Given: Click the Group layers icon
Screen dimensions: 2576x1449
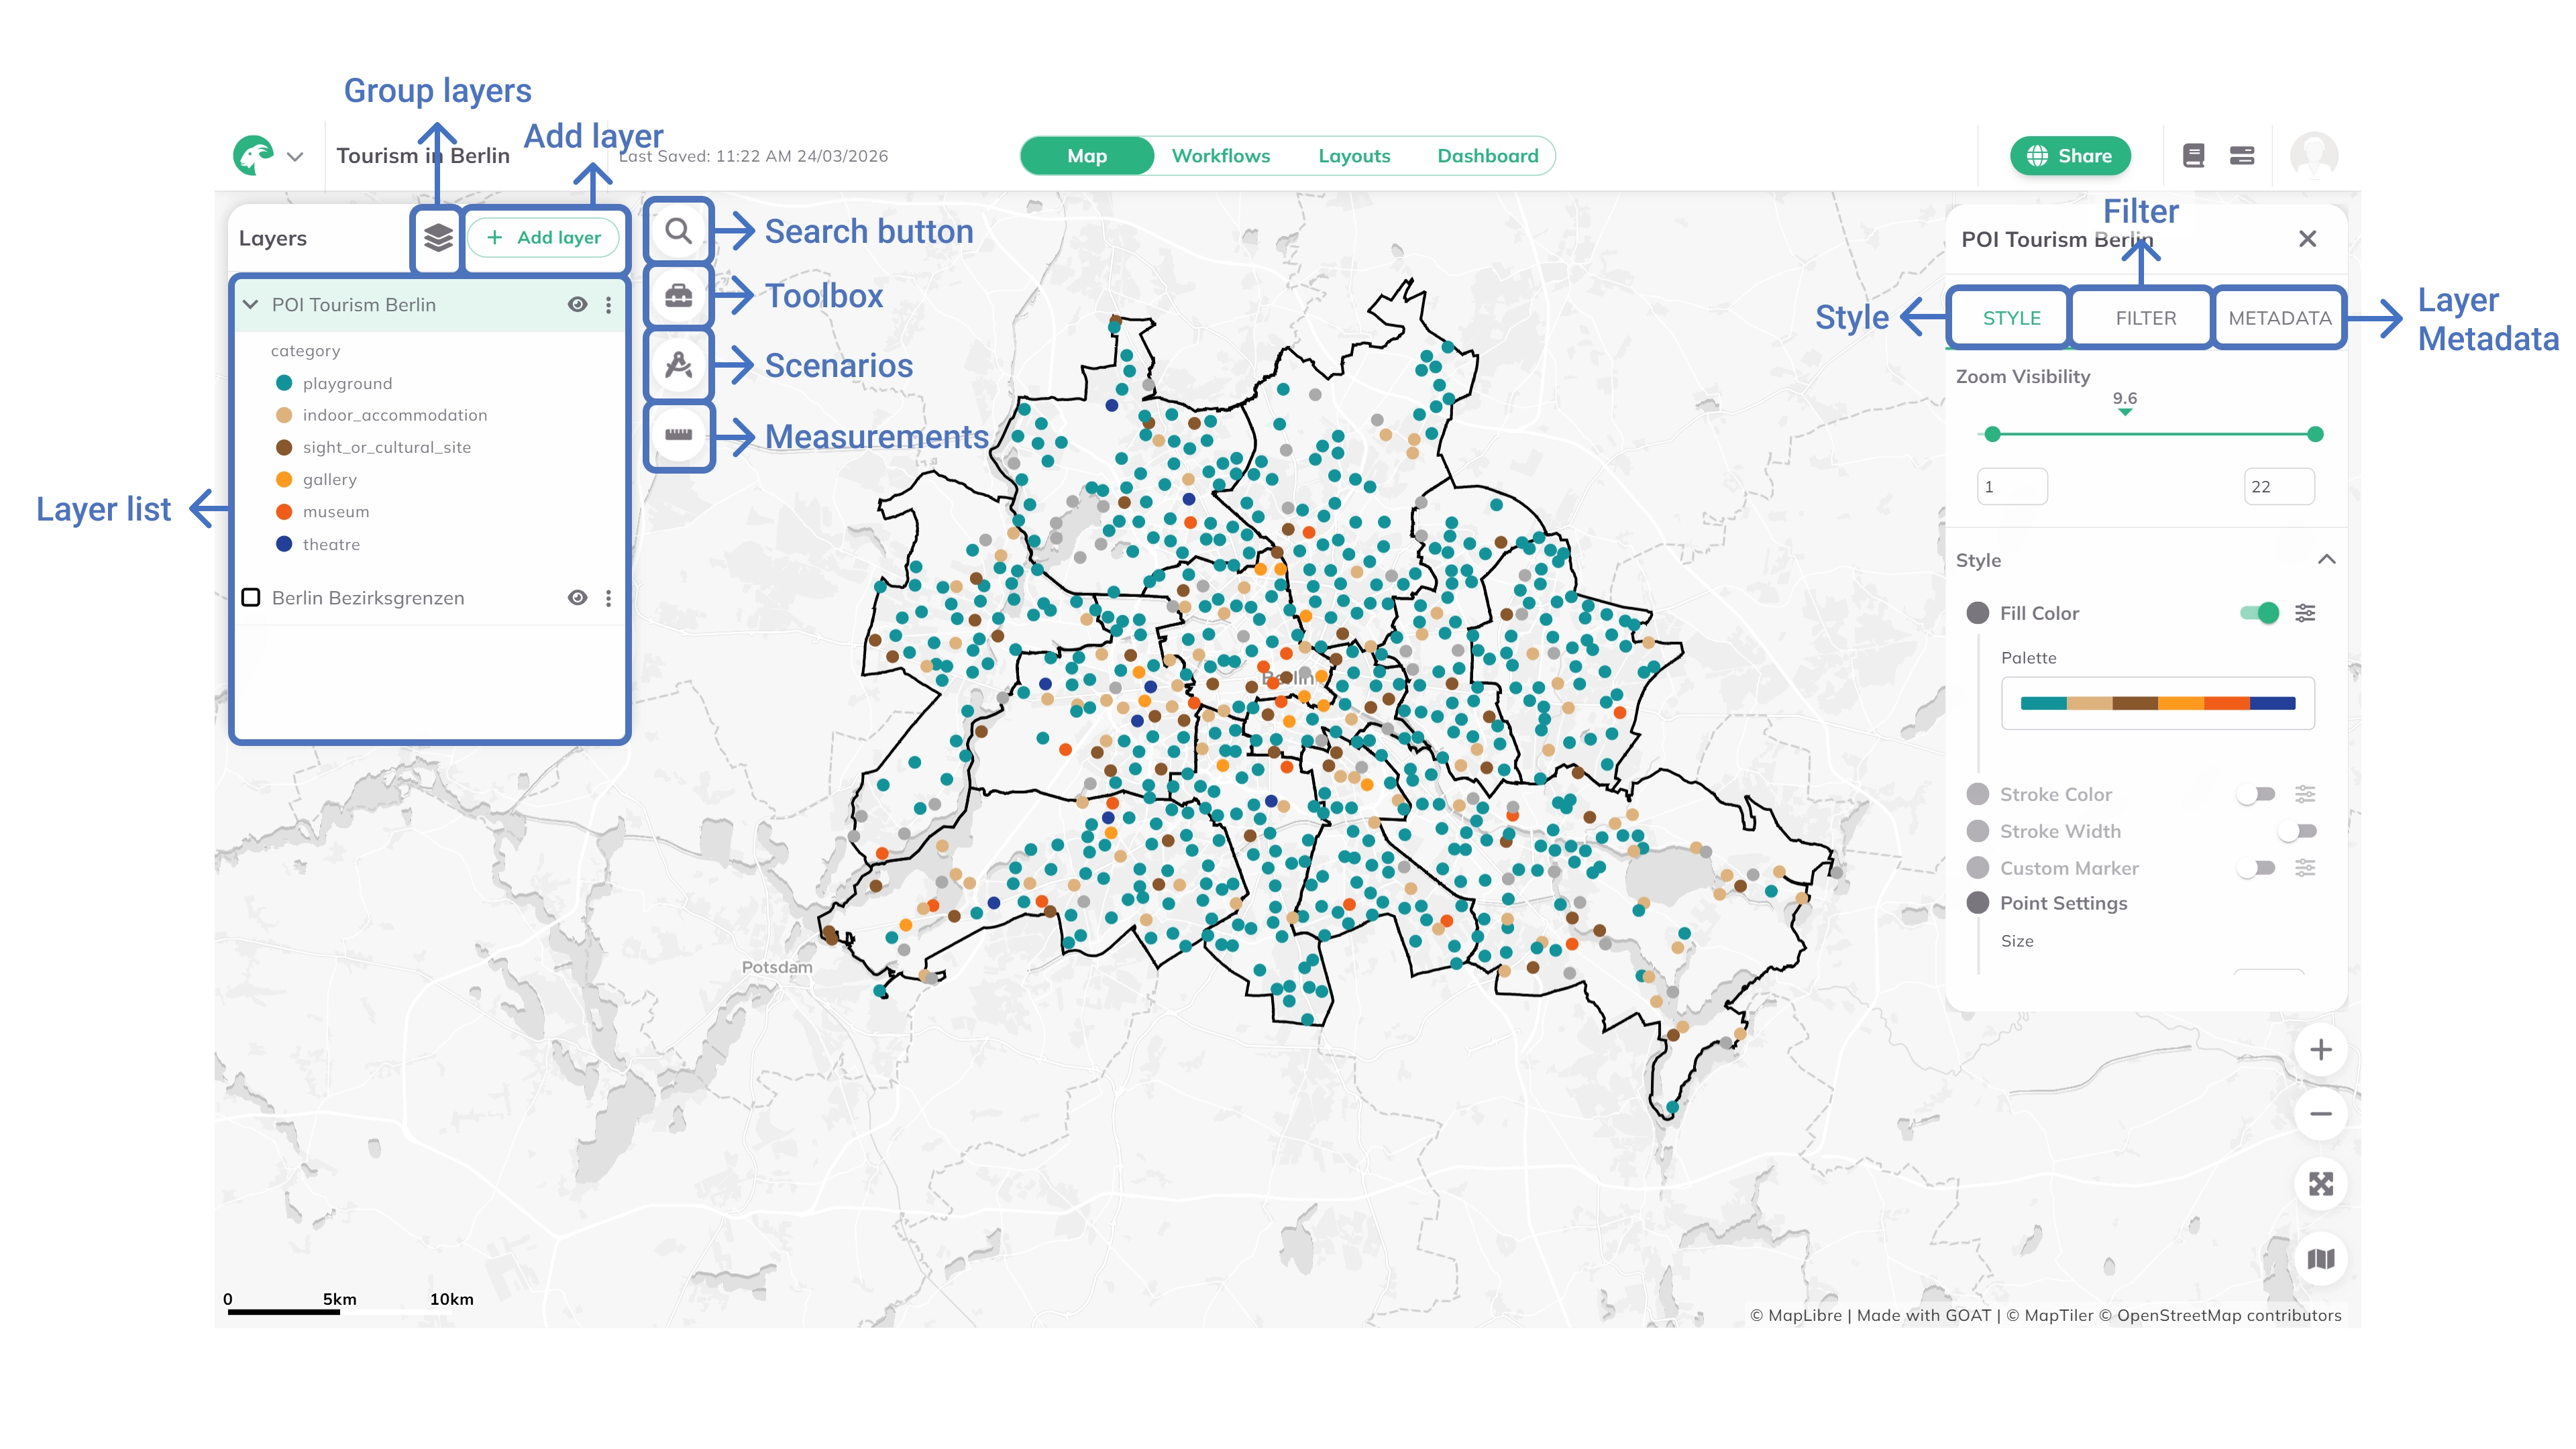Looking at the screenshot, I should pos(437,238).
